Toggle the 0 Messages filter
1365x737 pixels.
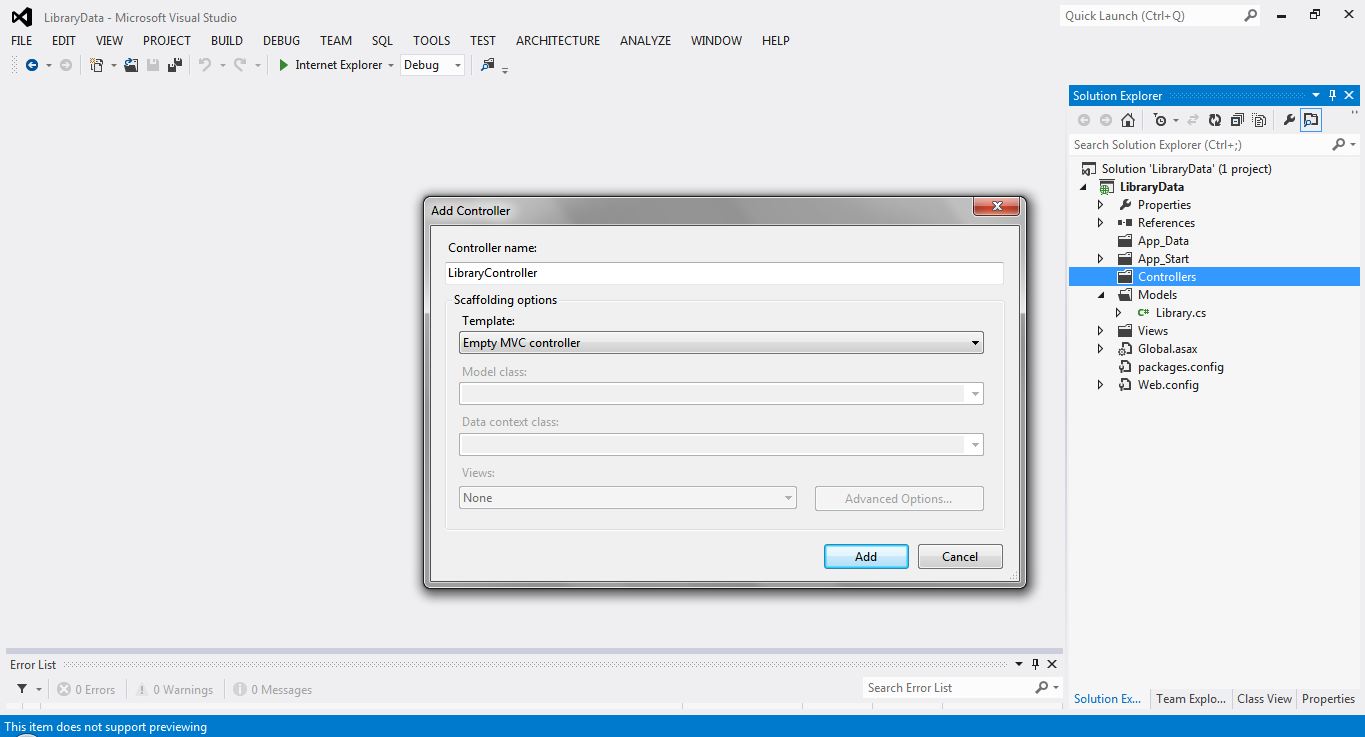273,689
